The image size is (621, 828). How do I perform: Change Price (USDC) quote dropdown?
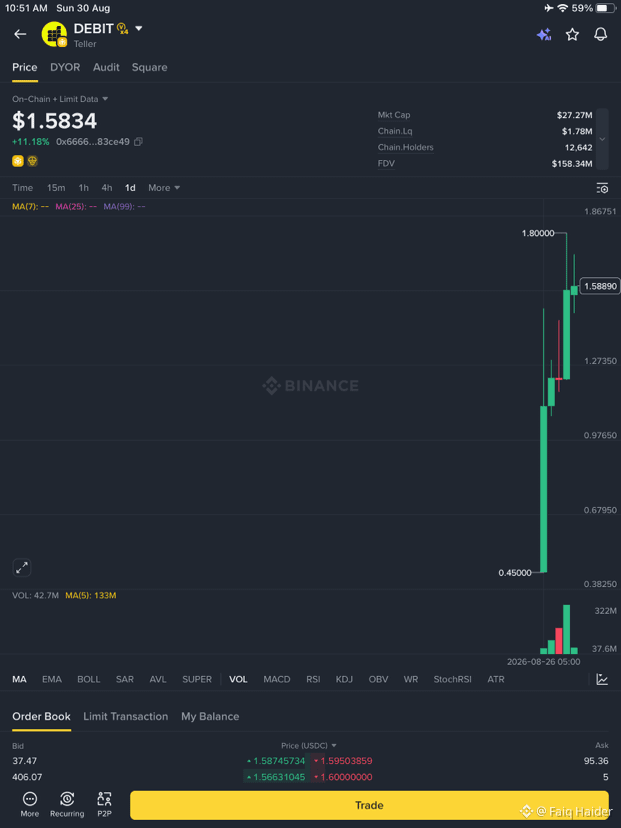coord(308,746)
